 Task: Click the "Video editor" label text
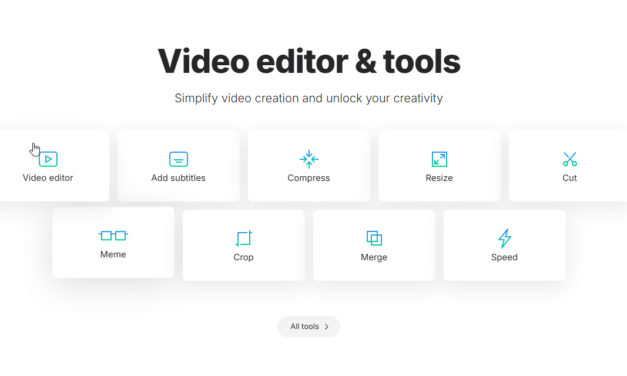(x=48, y=178)
